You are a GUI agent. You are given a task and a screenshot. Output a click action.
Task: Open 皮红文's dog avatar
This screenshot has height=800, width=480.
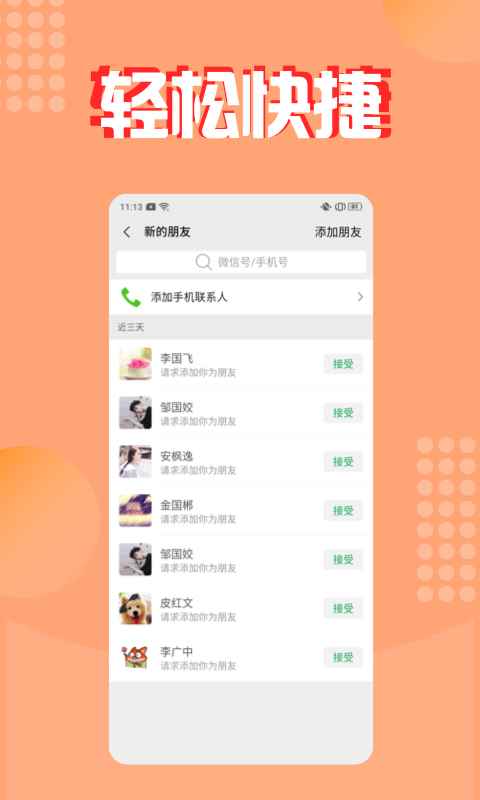point(135,608)
